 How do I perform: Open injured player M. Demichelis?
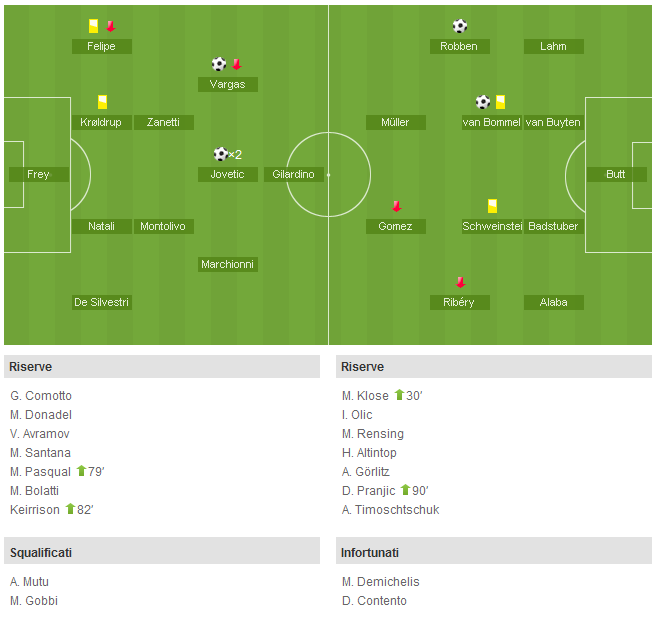380,582
